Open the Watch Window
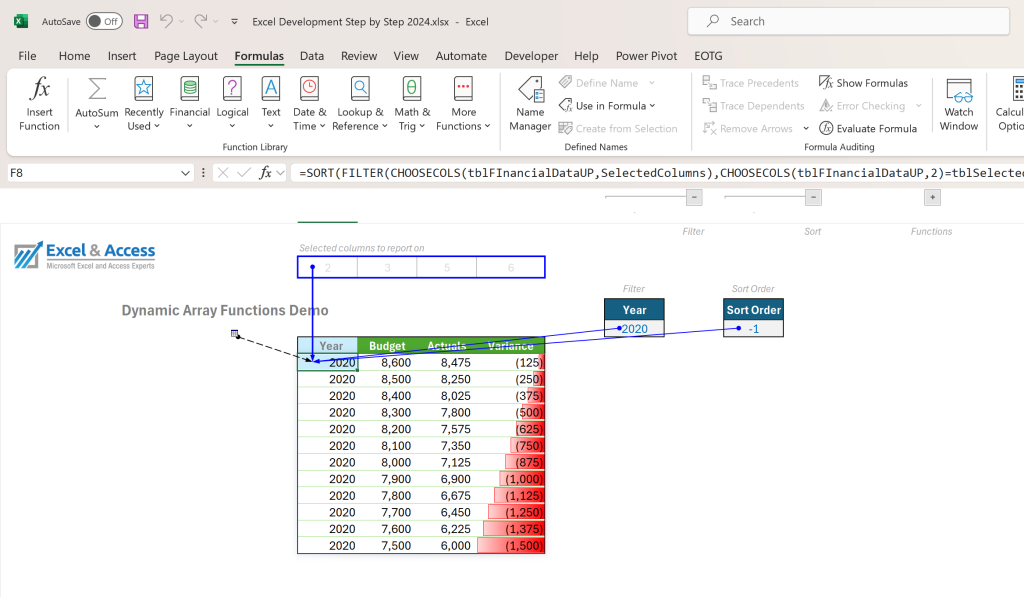 click(x=959, y=105)
